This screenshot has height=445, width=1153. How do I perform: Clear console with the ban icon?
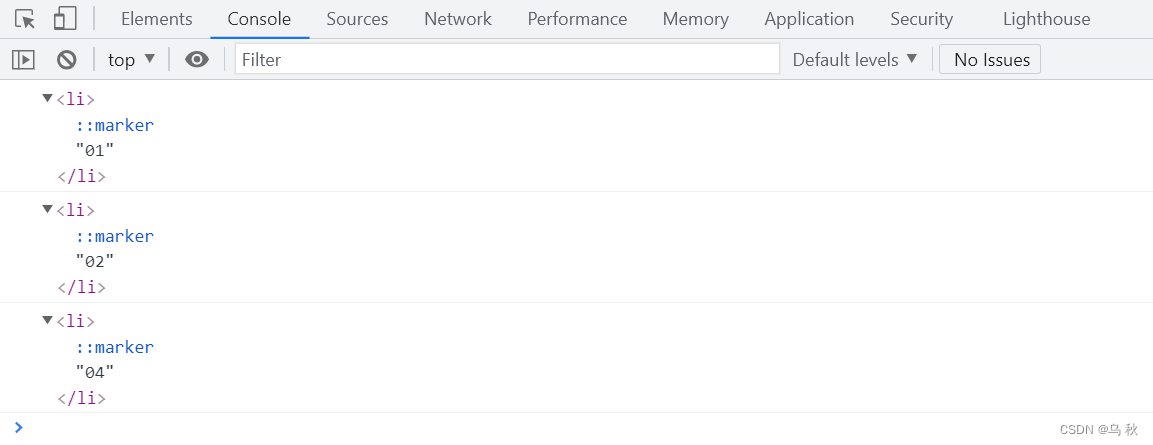click(x=67, y=60)
